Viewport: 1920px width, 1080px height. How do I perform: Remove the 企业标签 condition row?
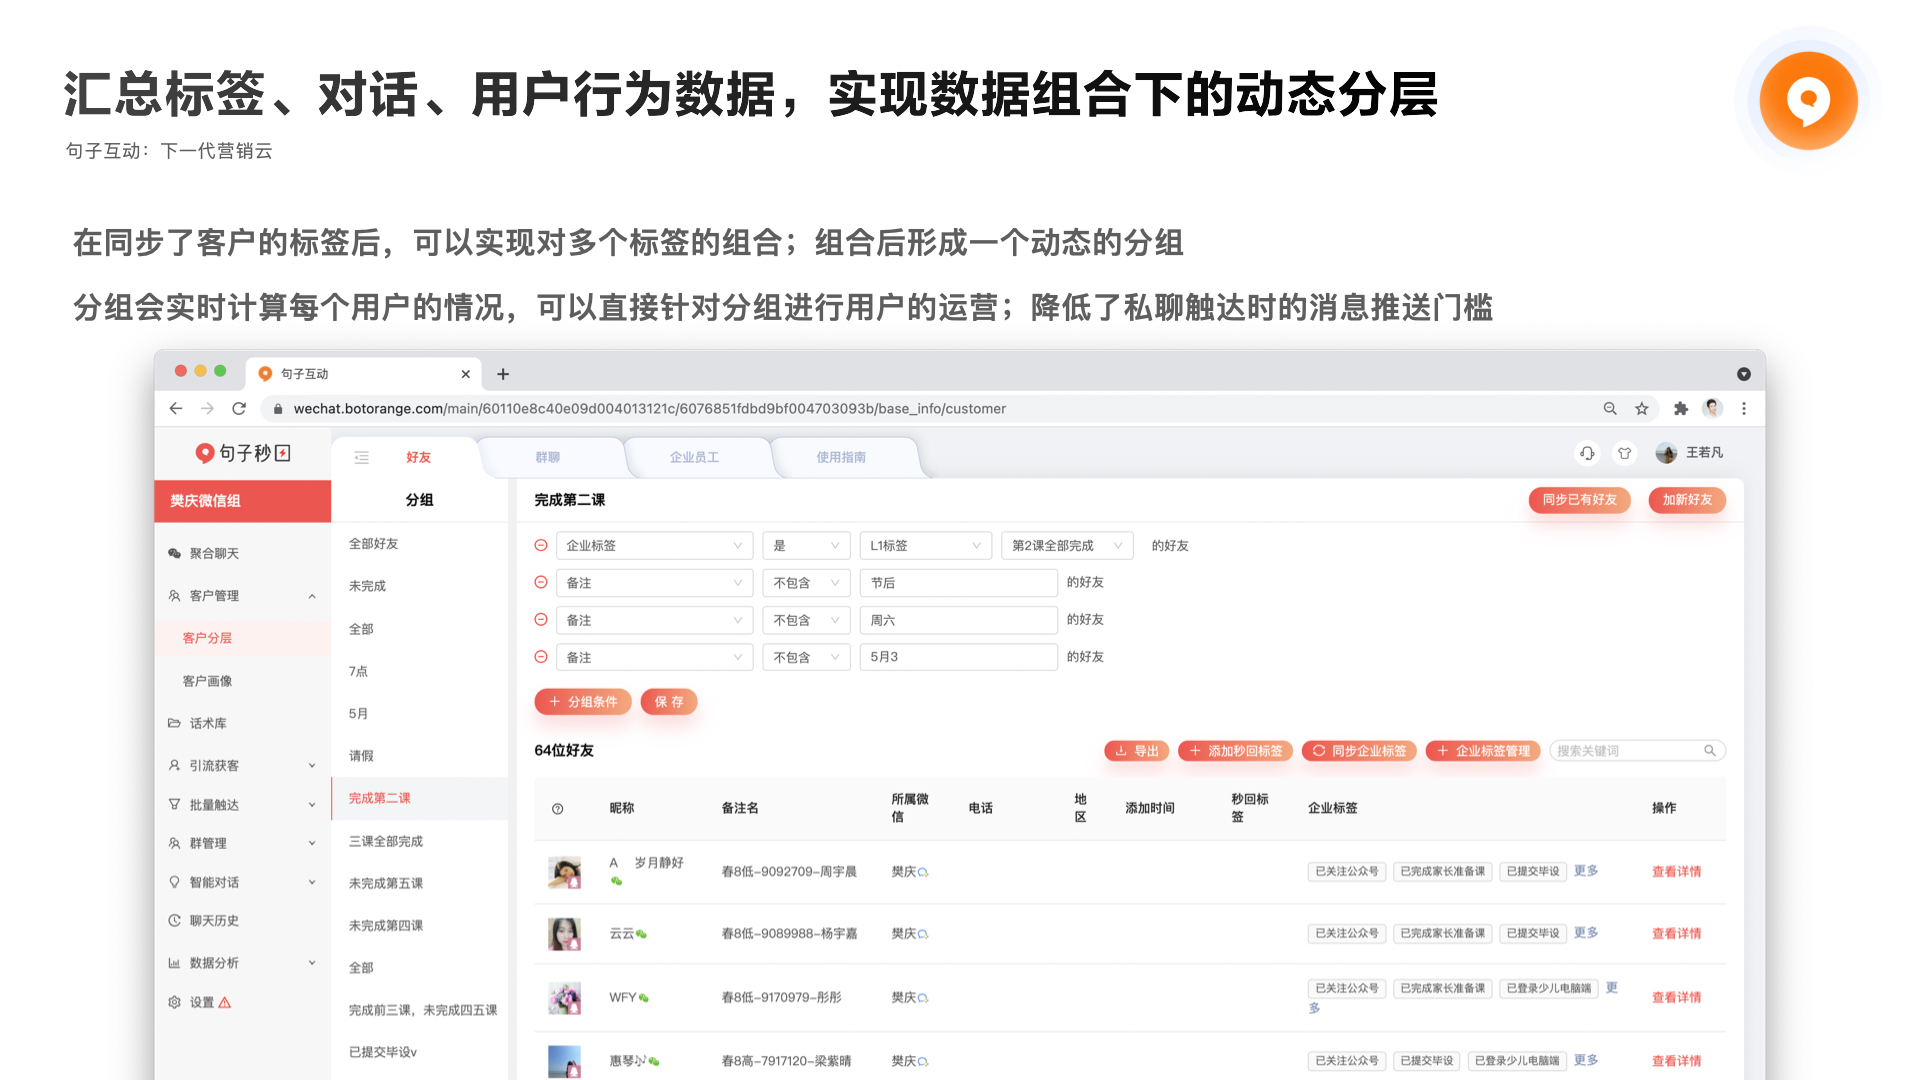(x=541, y=545)
